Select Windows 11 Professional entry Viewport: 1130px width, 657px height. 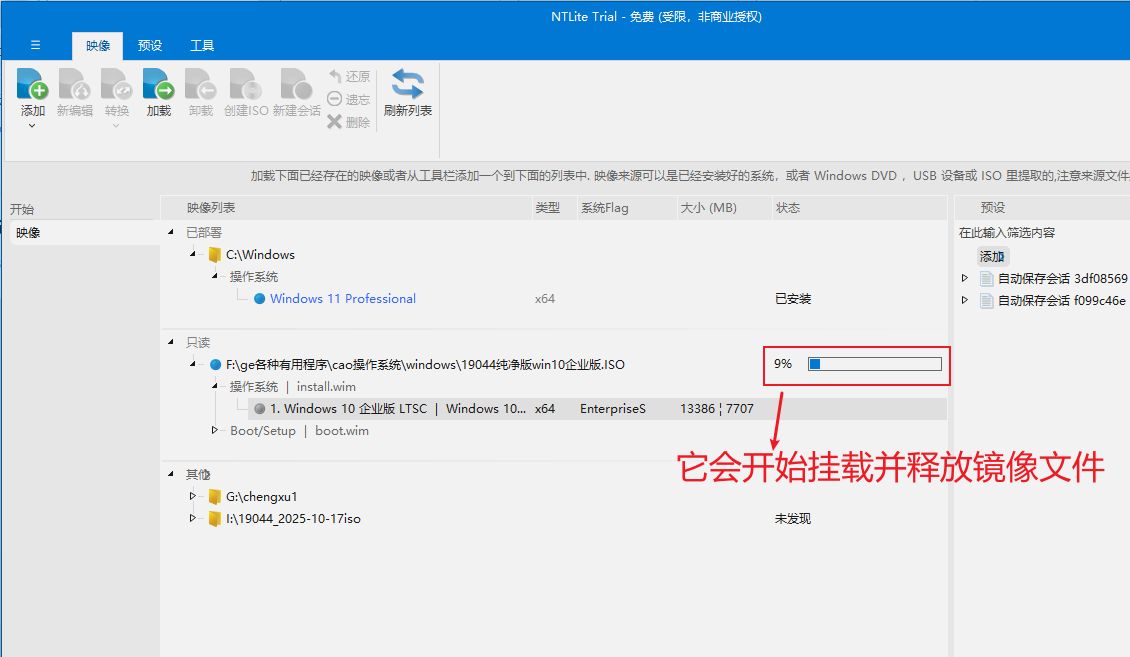tap(342, 299)
